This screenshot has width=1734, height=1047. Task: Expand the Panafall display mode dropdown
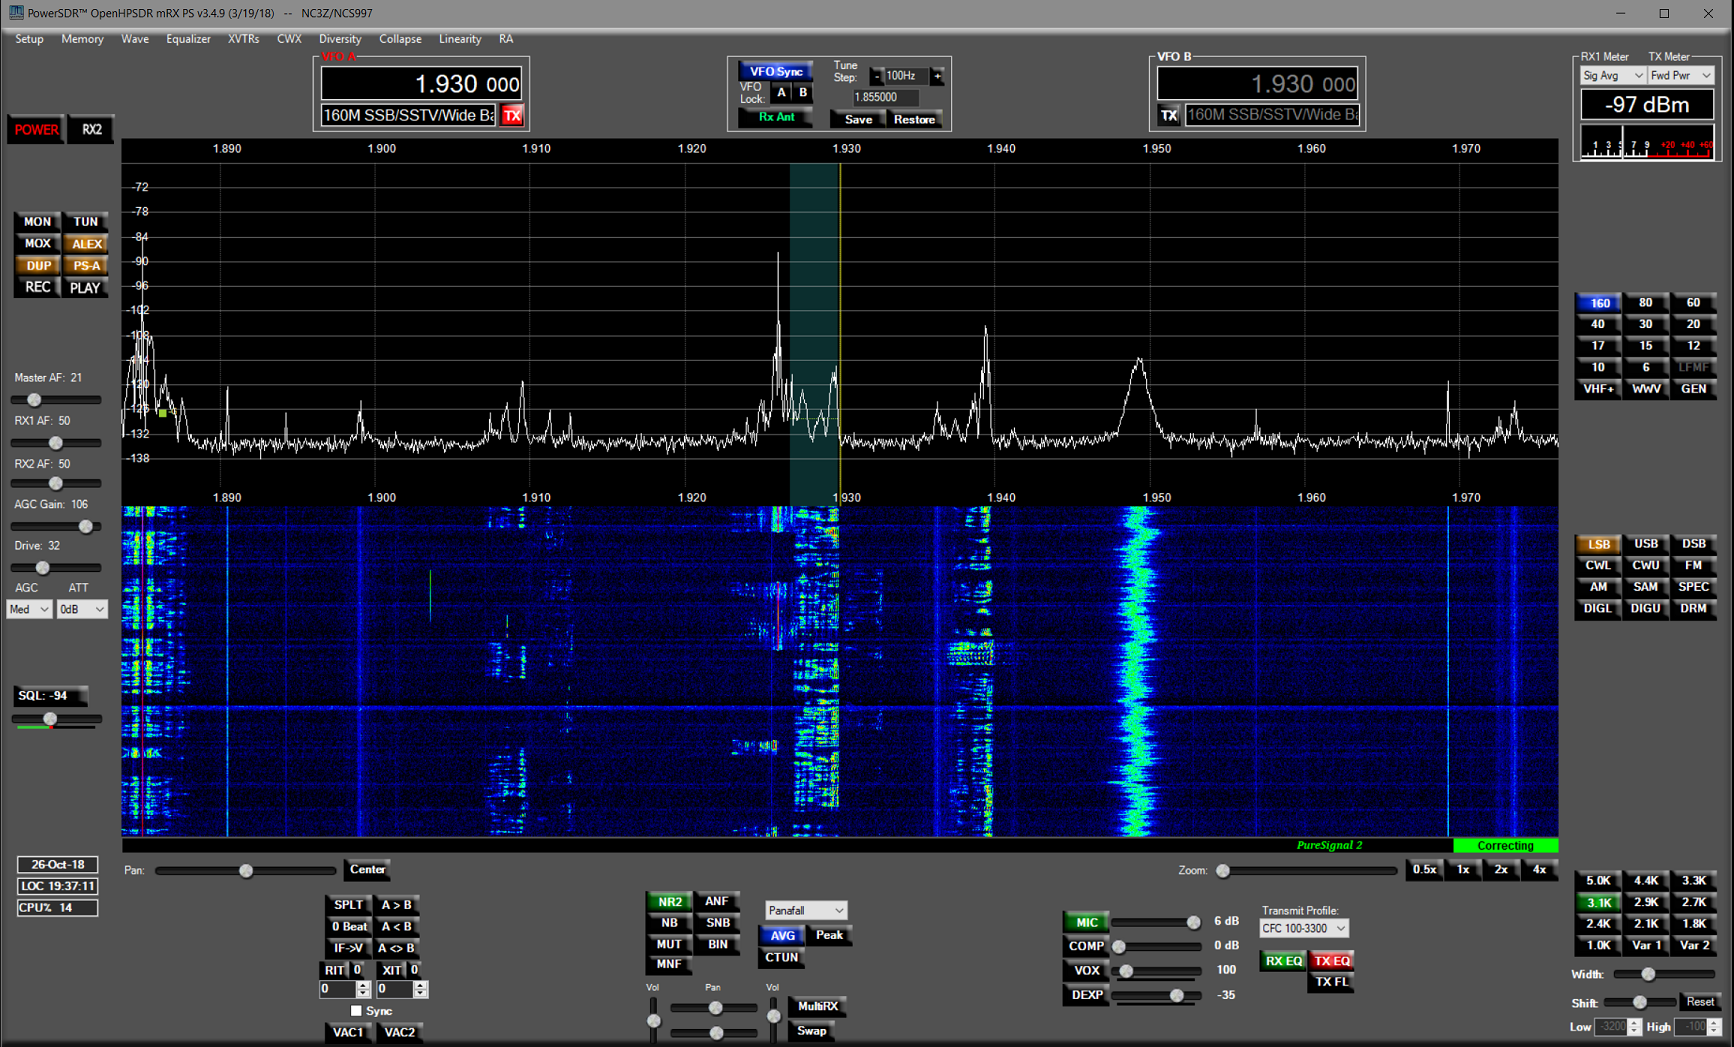(806, 910)
